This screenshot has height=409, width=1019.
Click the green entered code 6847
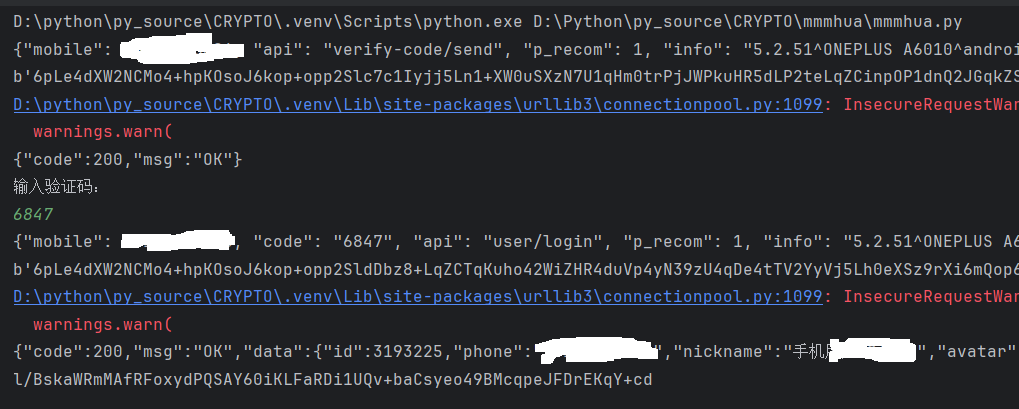(33, 214)
